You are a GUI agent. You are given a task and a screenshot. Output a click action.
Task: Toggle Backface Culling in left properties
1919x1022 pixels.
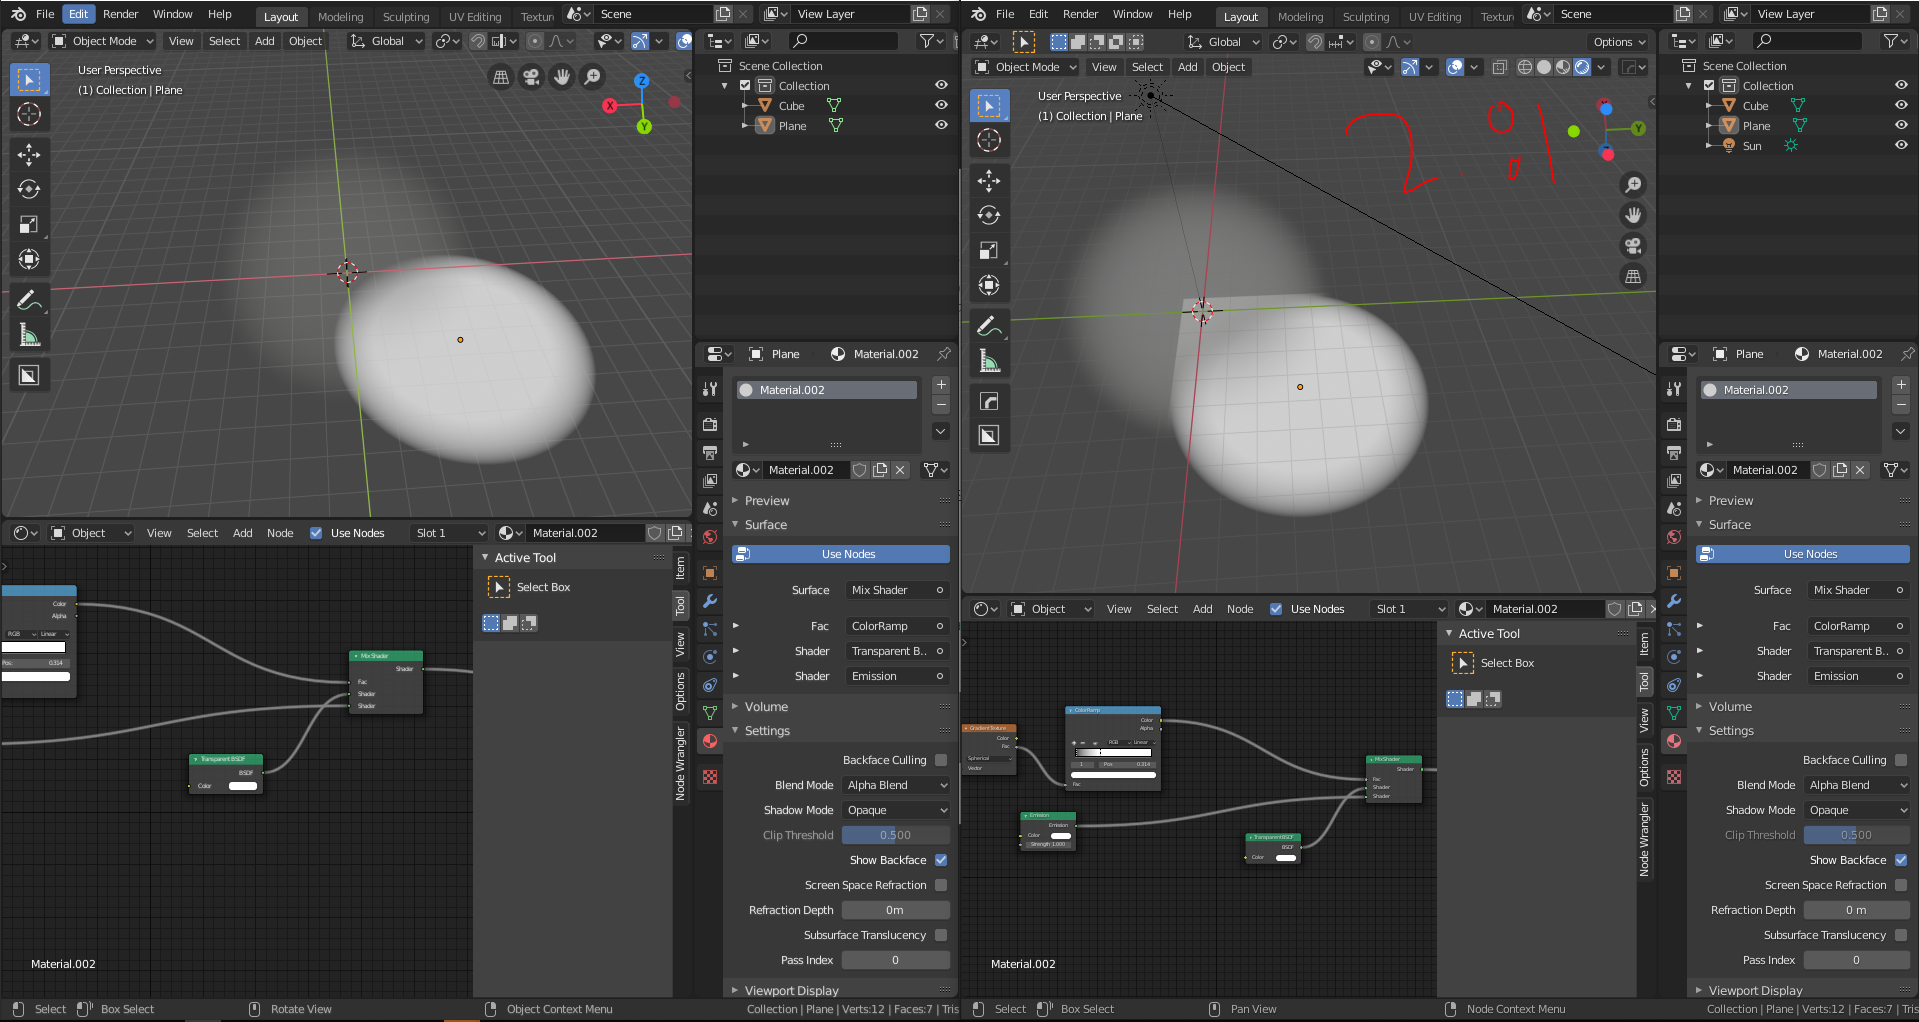point(941,760)
